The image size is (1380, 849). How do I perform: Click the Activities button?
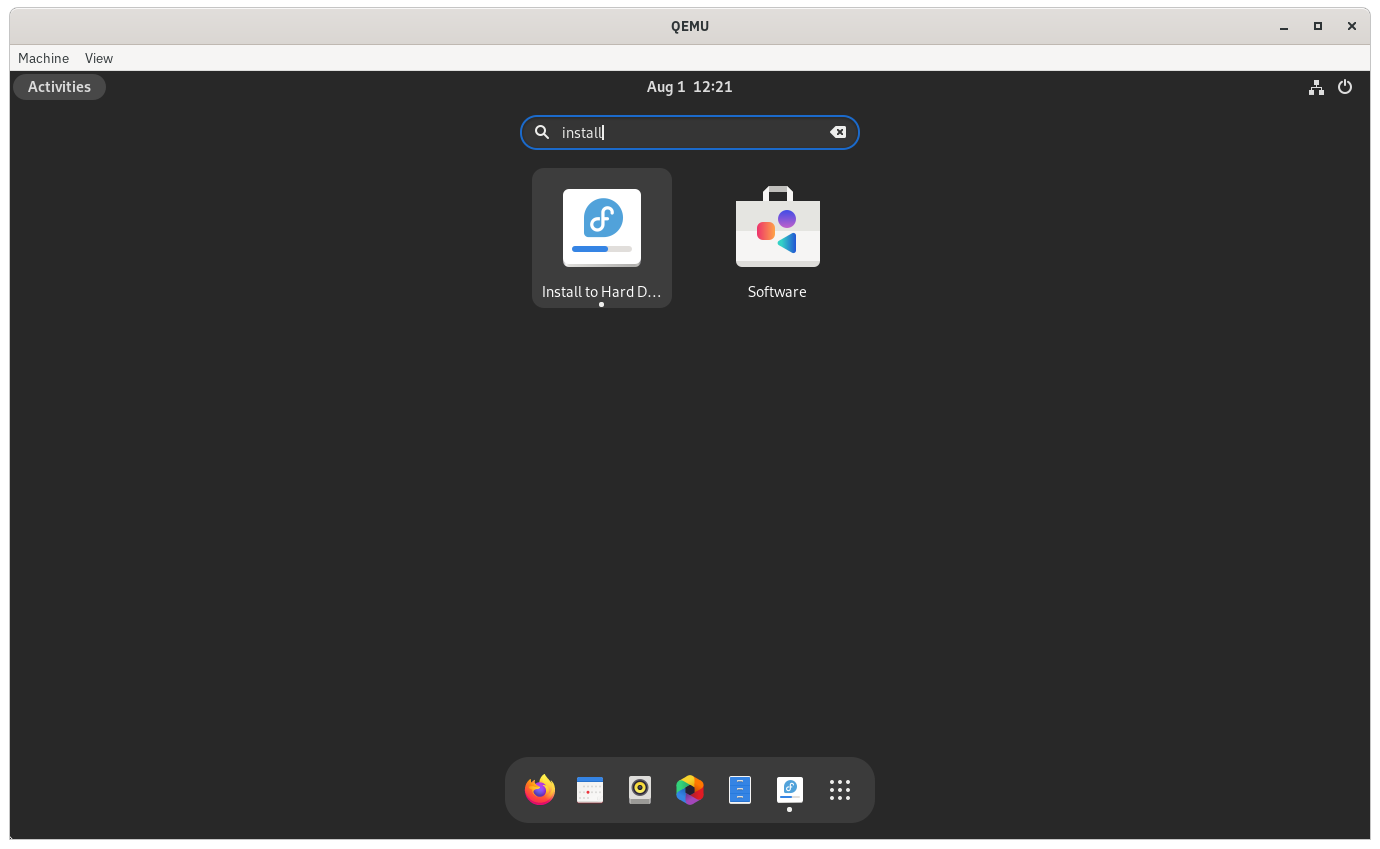[59, 87]
